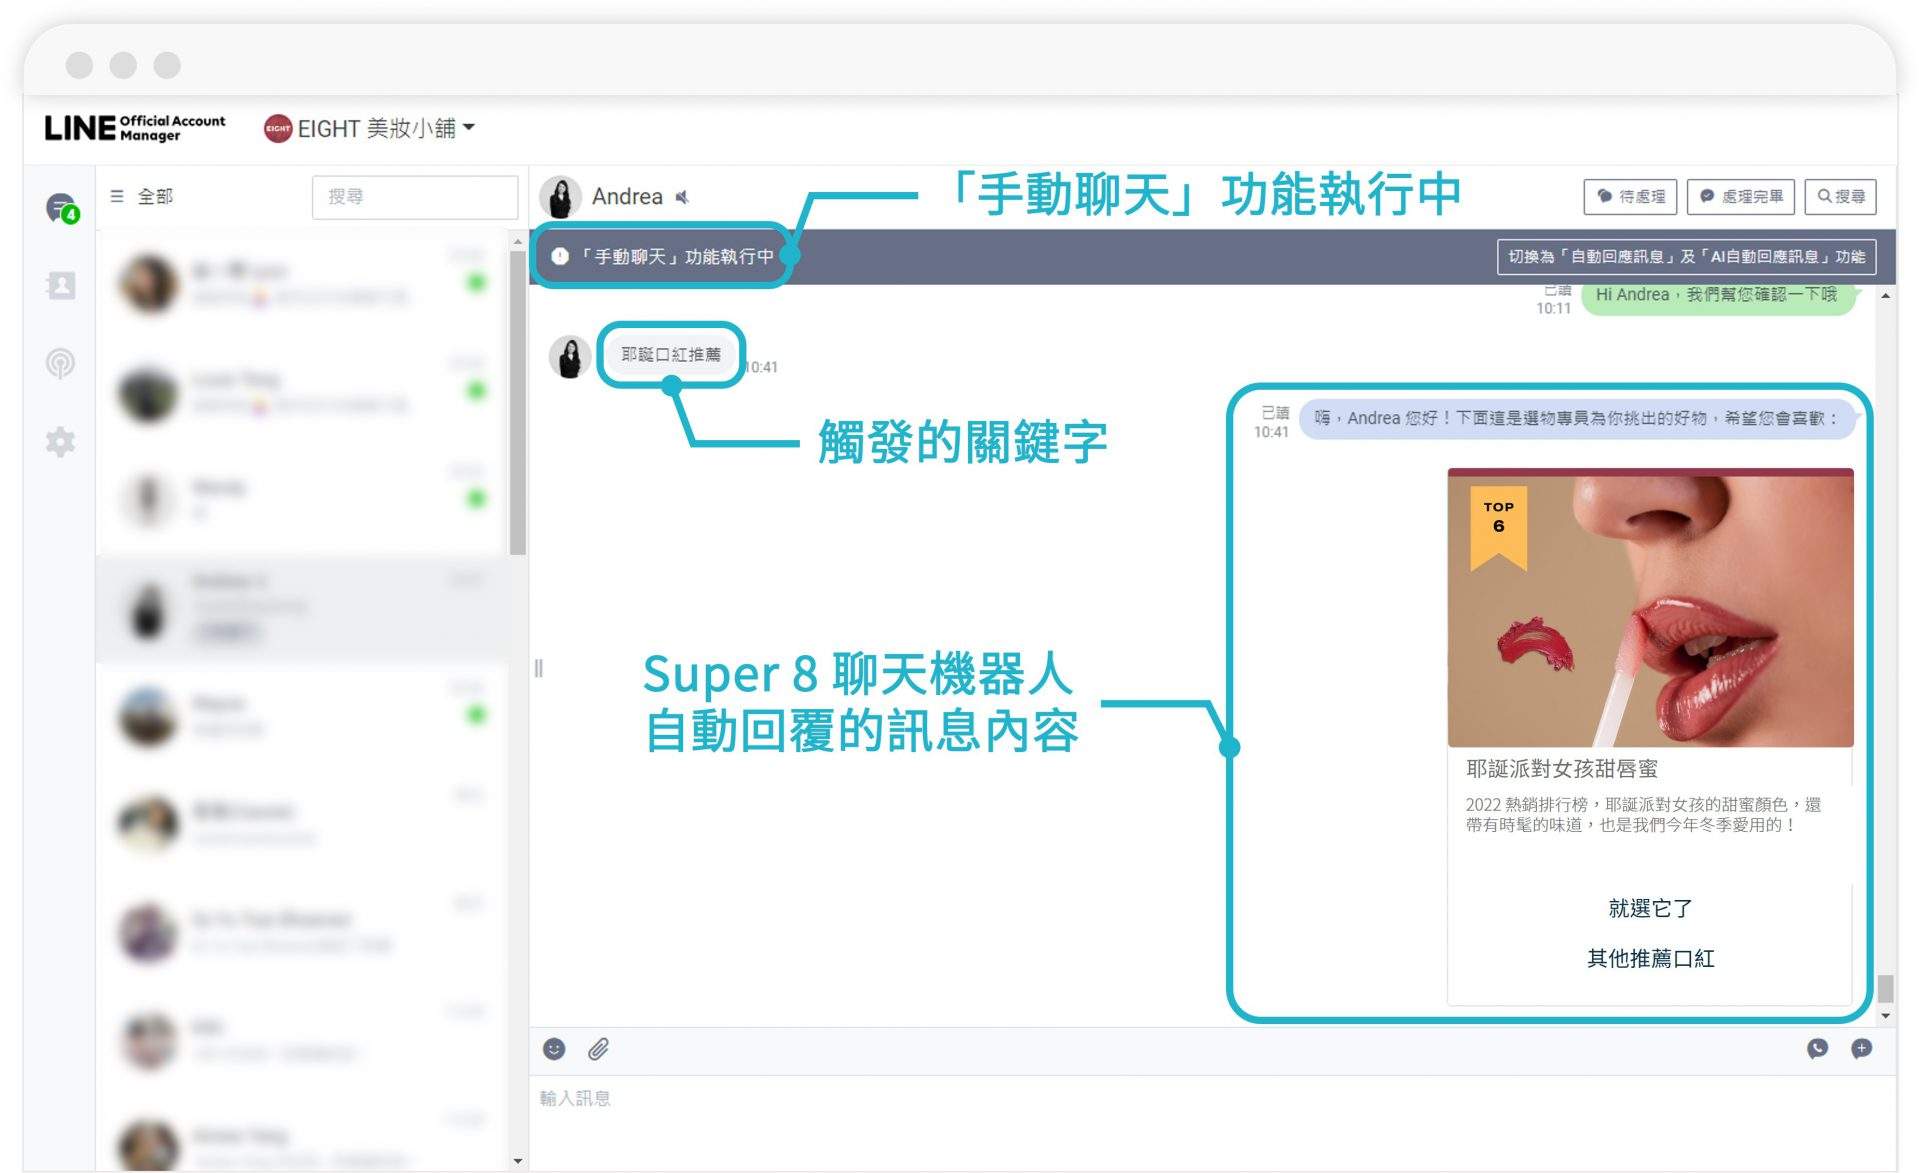Start a call with the phone icon
This screenshot has width=1920, height=1173.
click(1817, 1049)
